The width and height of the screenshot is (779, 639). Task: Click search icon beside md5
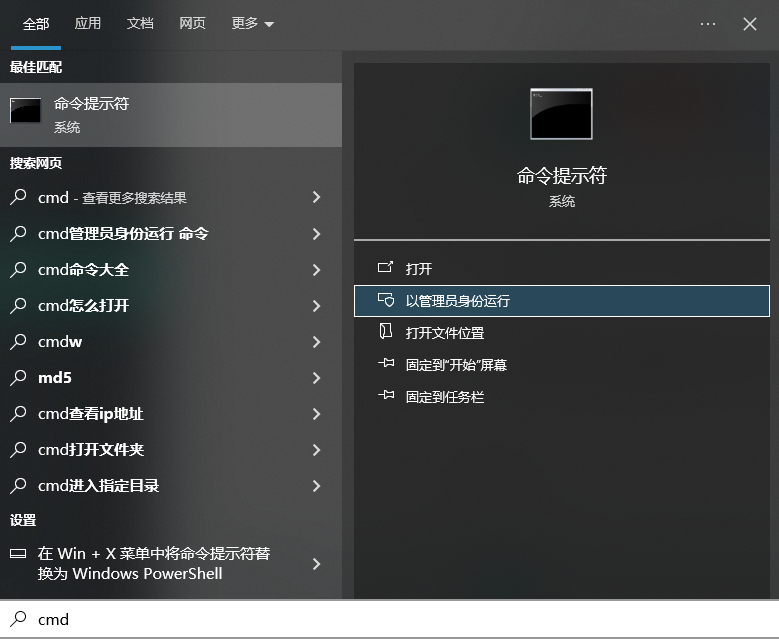coord(18,377)
